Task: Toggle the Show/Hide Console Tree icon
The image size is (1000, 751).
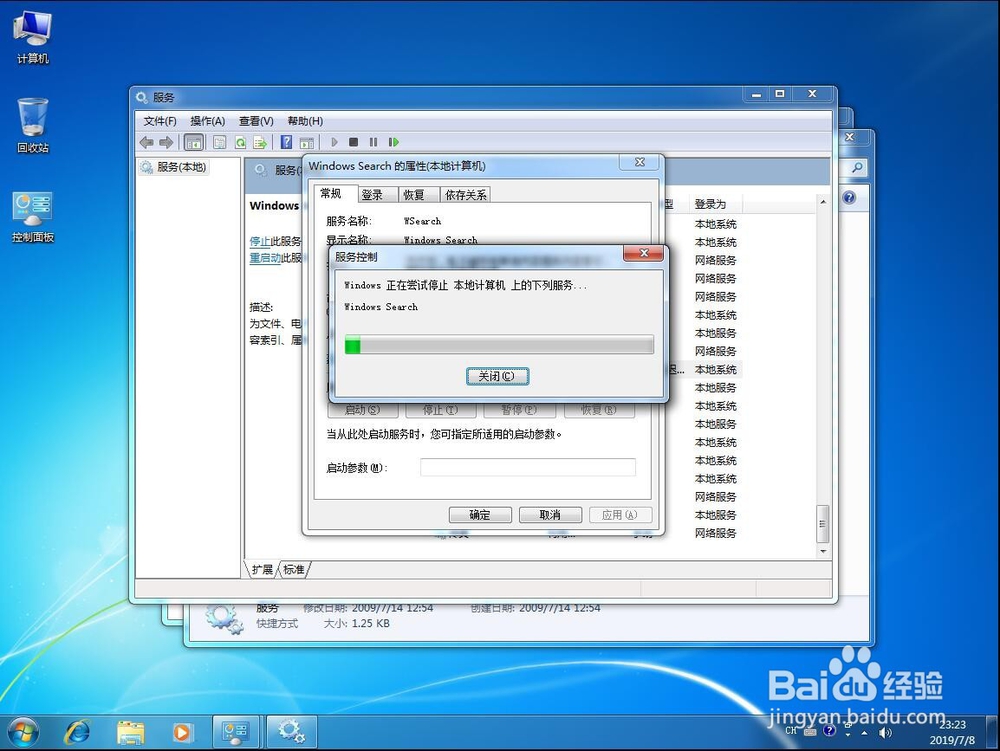Action: point(193,142)
